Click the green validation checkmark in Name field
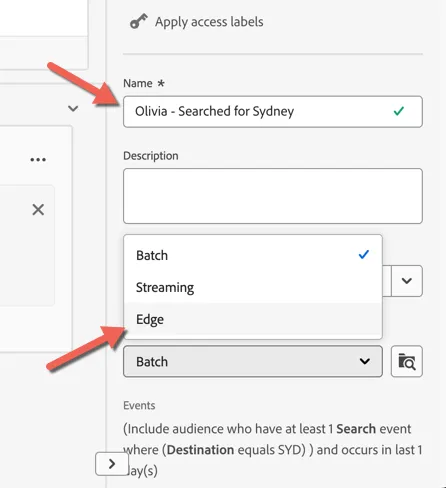The width and height of the screenshot is (446, 488). coord(399,111)
